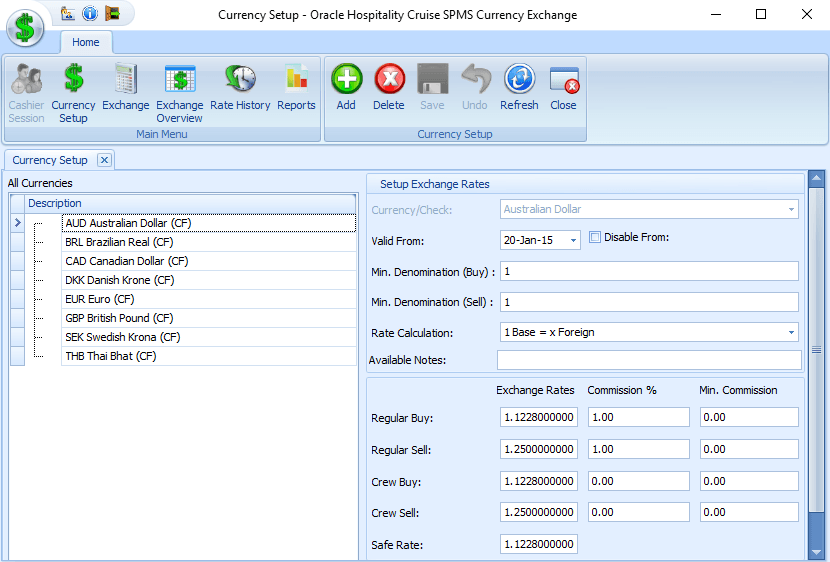Edit Regular Sell exchange rate field
Image resolution: width=830 pixels, height=562 pixels.
tap(538, 449)
